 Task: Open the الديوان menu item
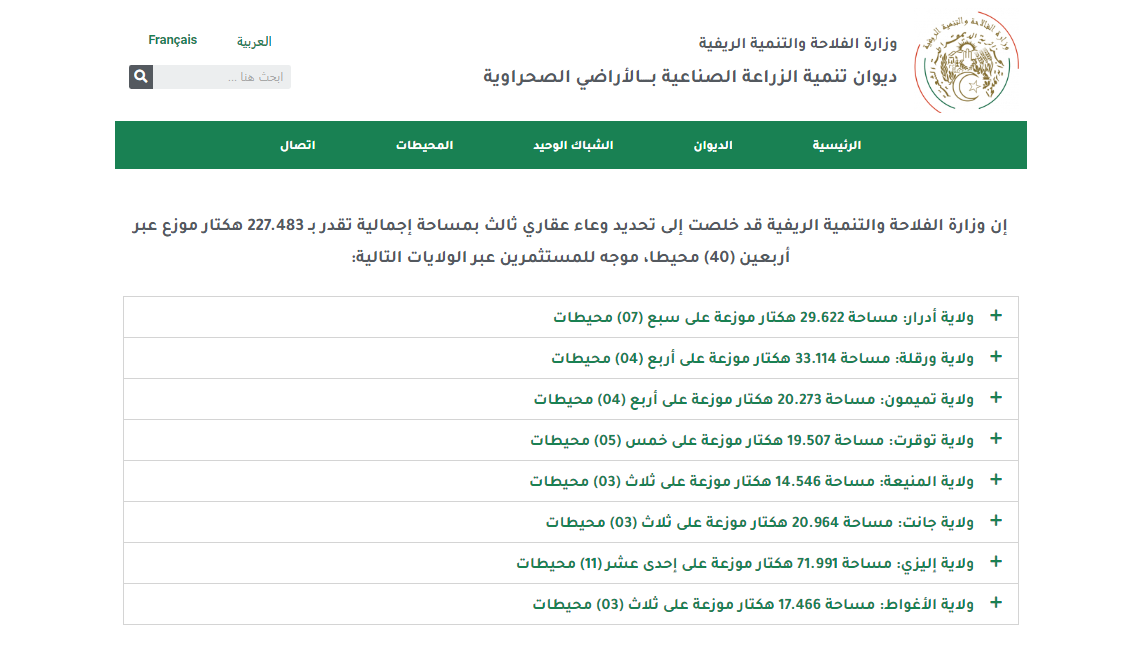tap(713, 145)
